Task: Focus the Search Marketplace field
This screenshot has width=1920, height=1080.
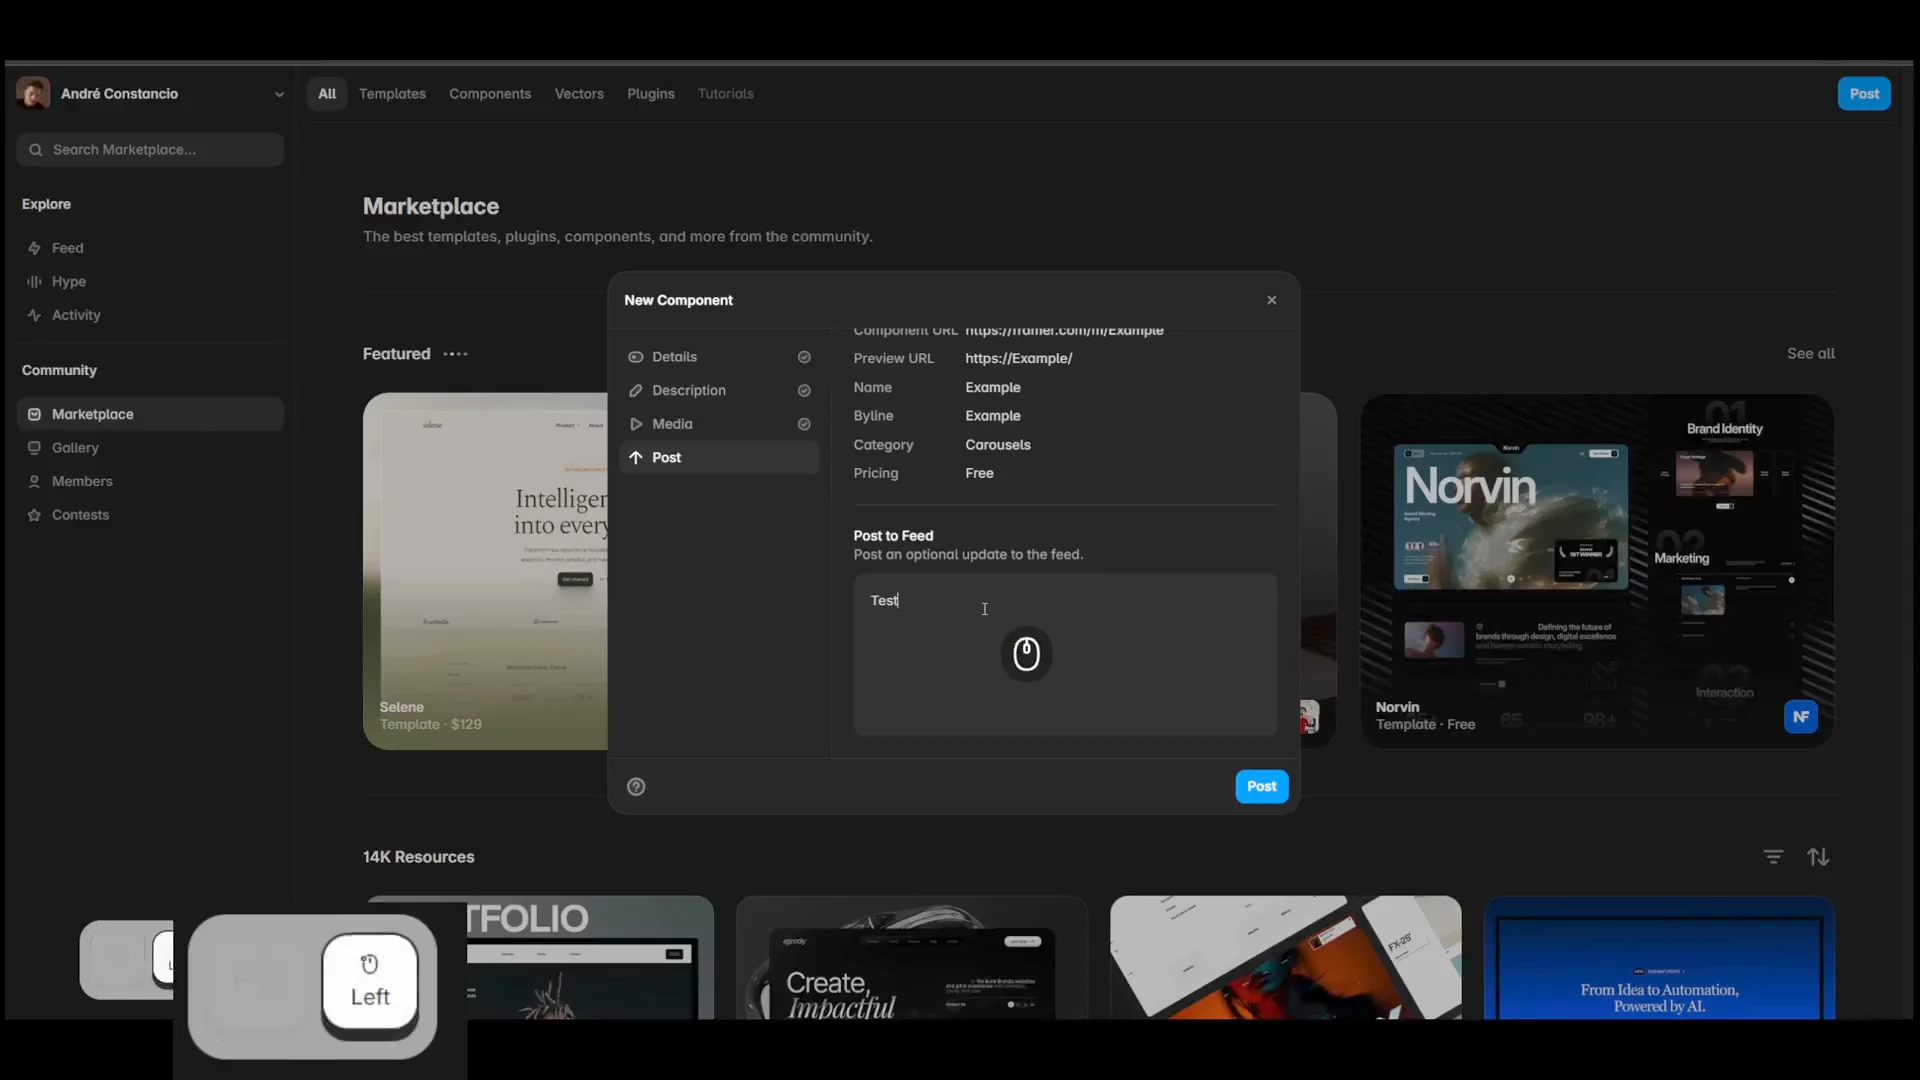Action: (x=150, y=149)
